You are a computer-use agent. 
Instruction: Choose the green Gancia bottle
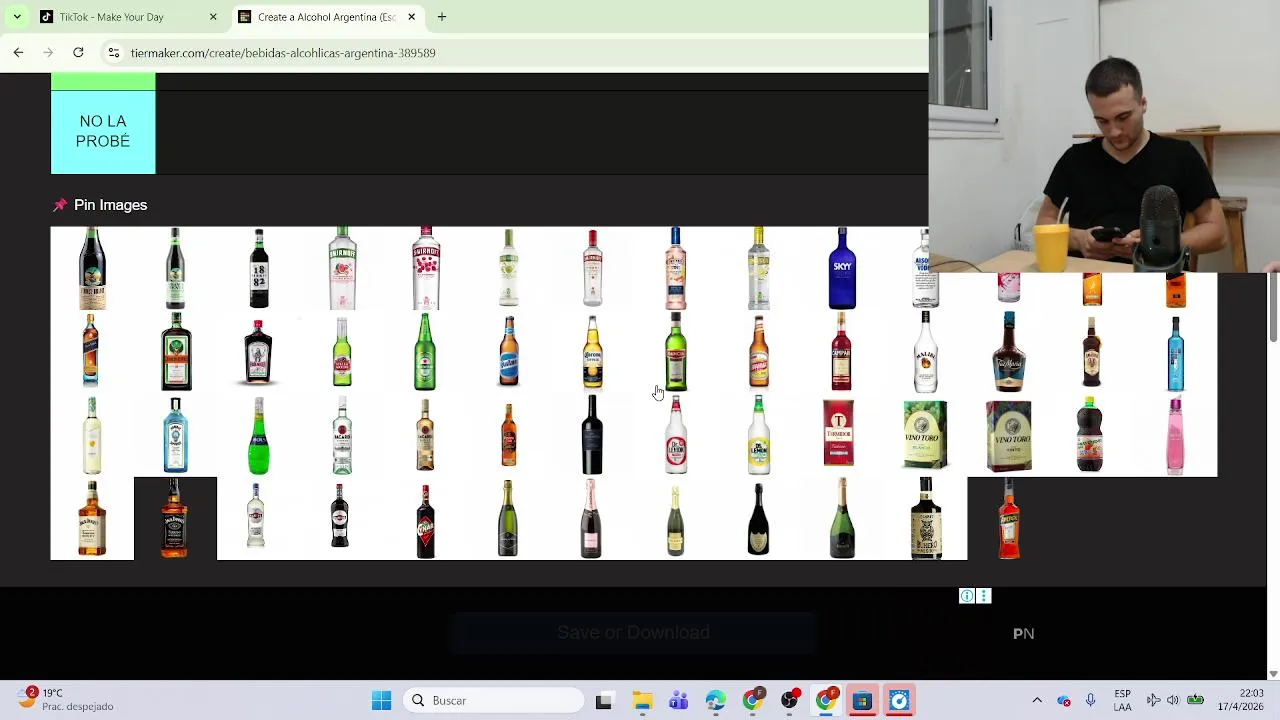[675, 352]
